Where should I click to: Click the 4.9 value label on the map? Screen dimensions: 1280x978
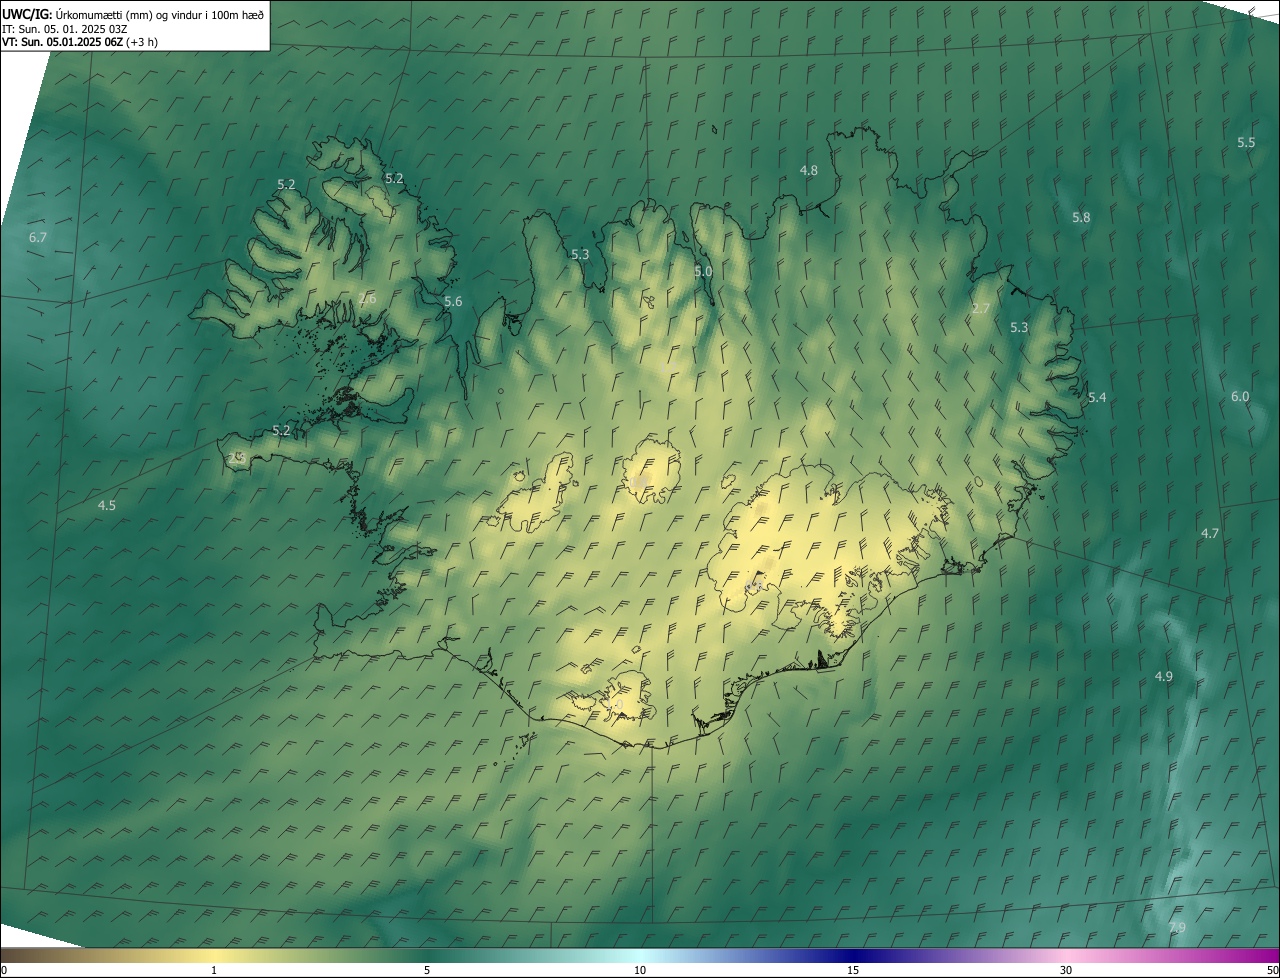1164,677
